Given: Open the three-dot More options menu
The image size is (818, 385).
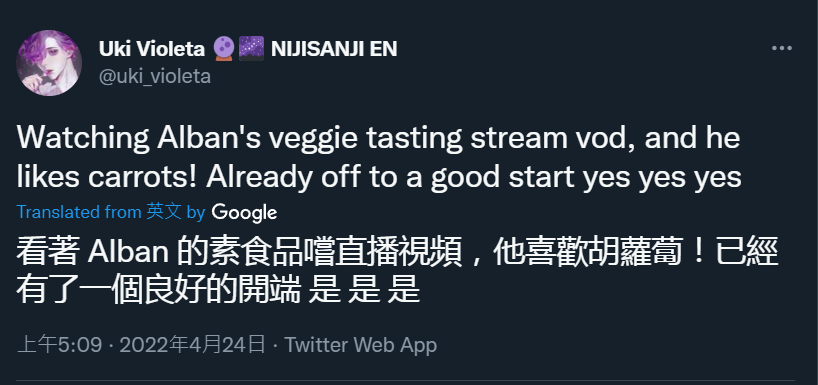Looking at the screenshot, I should [781, 49].
